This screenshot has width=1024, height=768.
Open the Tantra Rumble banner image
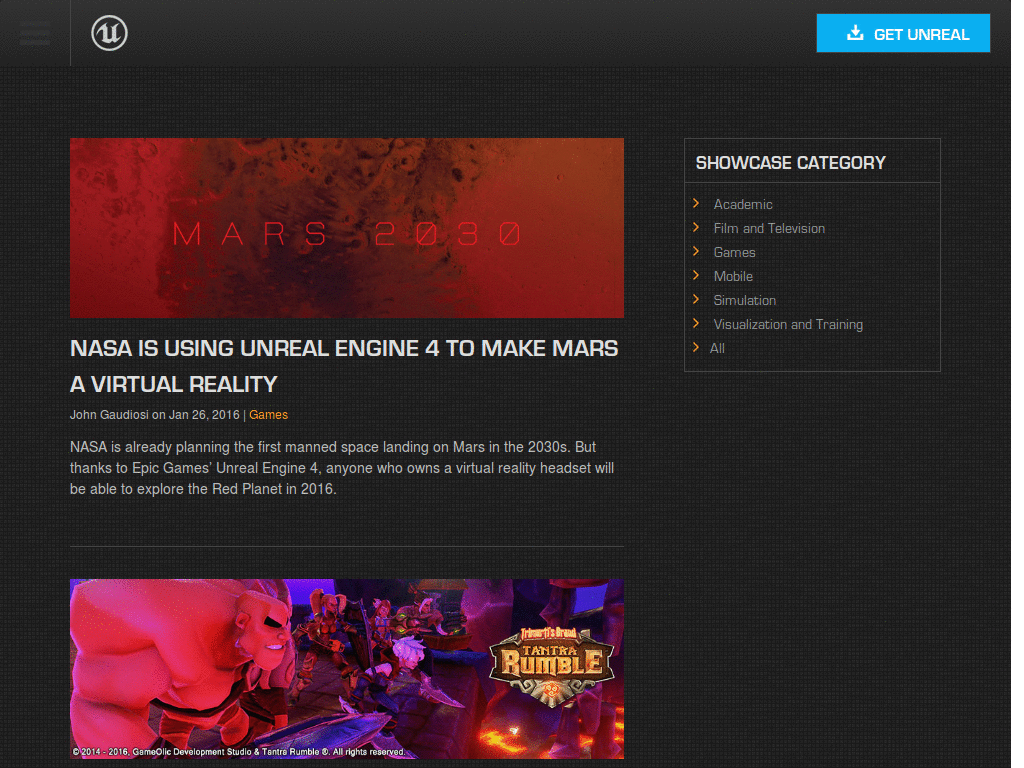coord(347,669)
